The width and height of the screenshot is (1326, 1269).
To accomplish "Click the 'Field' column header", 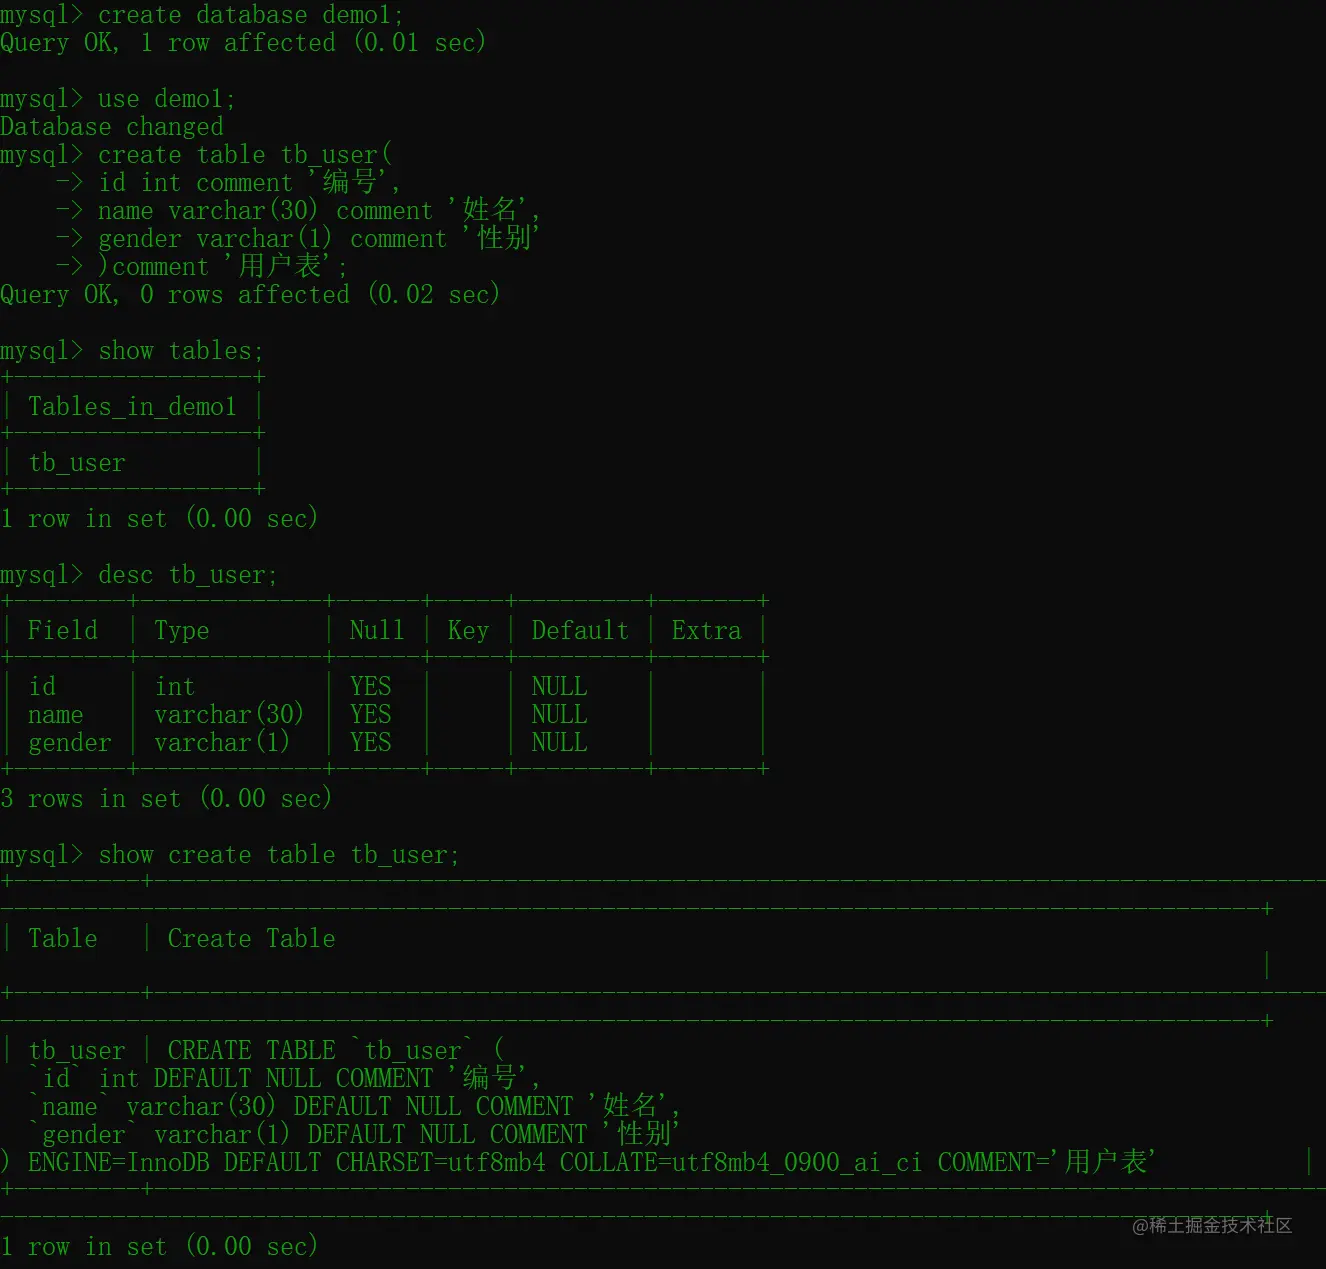I will 63,631.
